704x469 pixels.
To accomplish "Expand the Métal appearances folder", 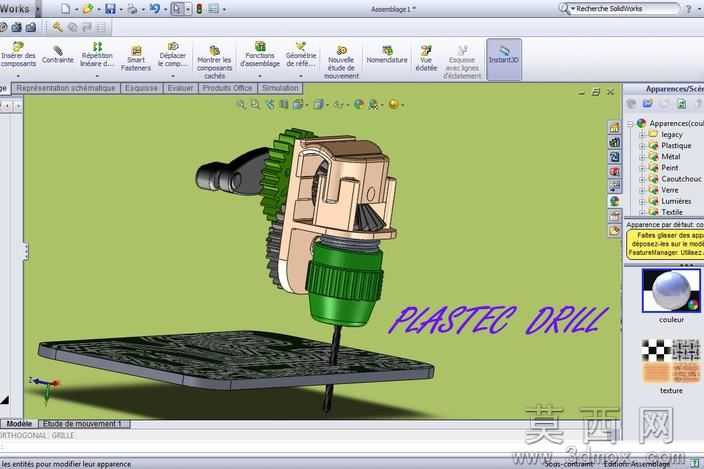I will (x=642, y=157).
